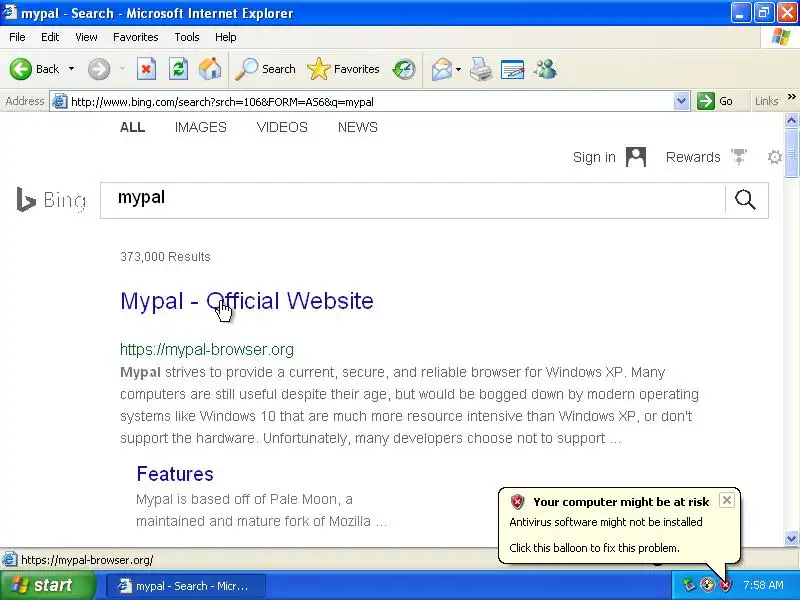The width and height of the screenshot is (800, 600).
Task: Open the Favorites menu
Action: point(136,37)
